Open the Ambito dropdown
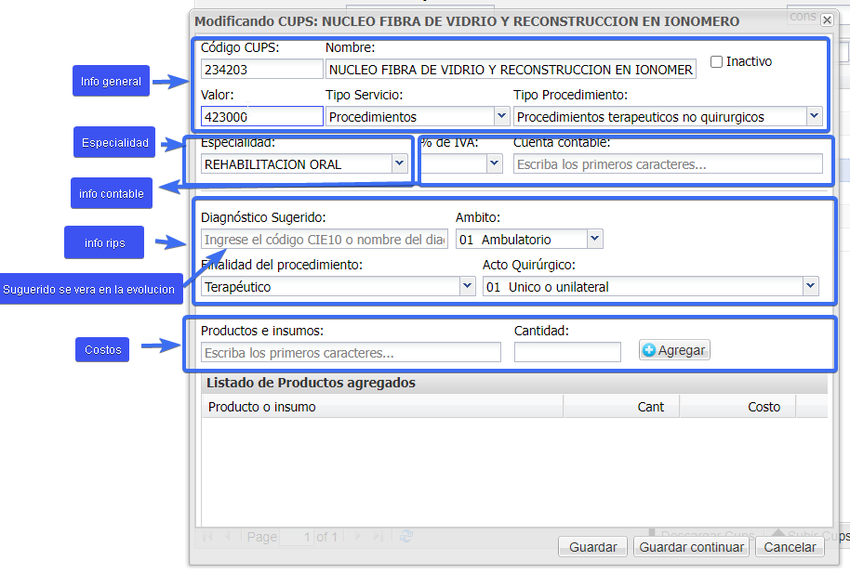The width and height of the screenshot is (850, 587). click(x=595, y=238)
